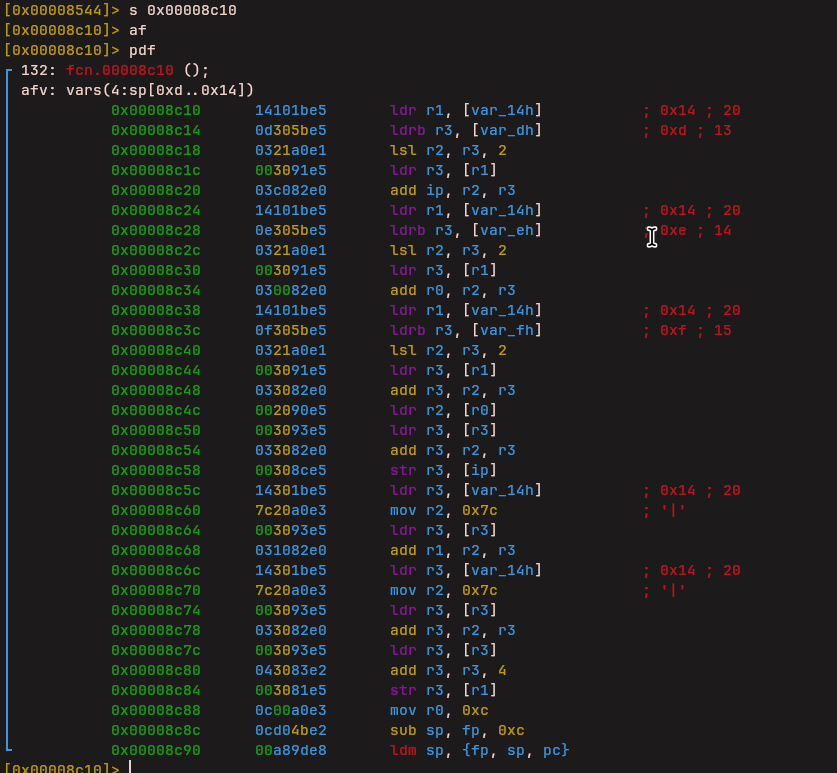Select address 0x00008c58 of str instruction
This screenshot has width=837, height=773.
pos(155,470)
